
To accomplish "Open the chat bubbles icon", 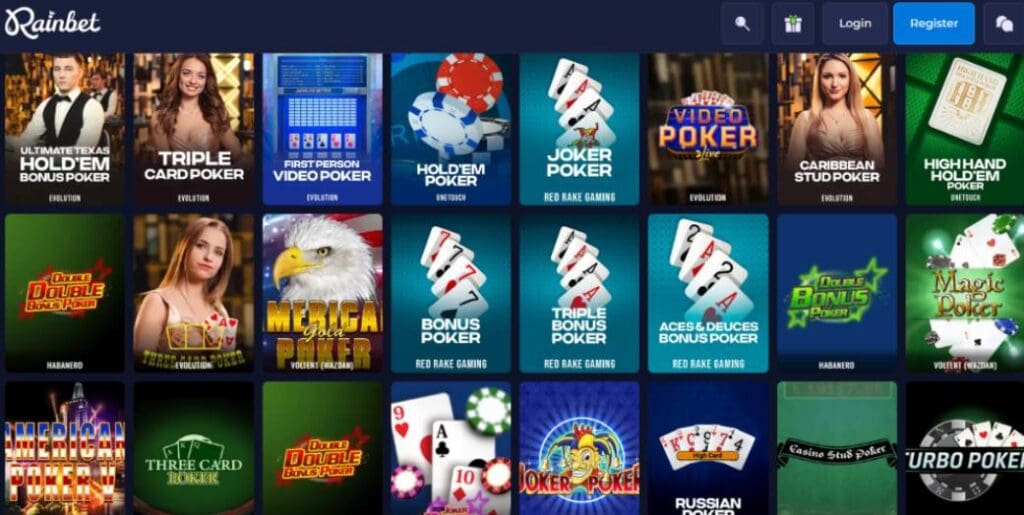I will [x=1004, y=23].
